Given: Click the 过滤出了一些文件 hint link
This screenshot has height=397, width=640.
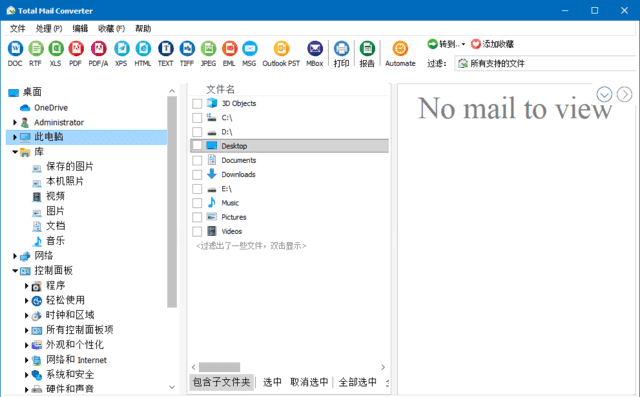Looking at the screenshot, I should pyautogui.click(x=251, y=246).
